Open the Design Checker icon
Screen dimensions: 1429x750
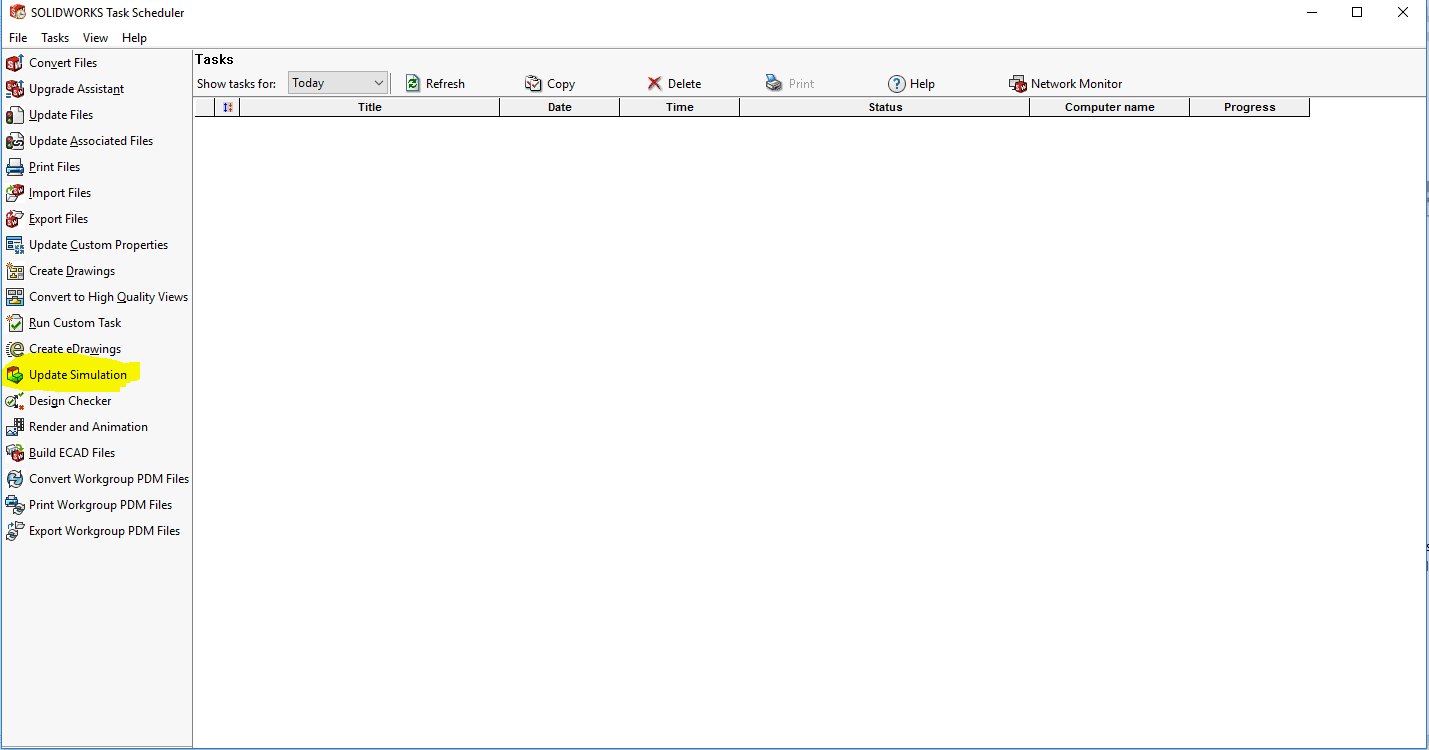14,401
